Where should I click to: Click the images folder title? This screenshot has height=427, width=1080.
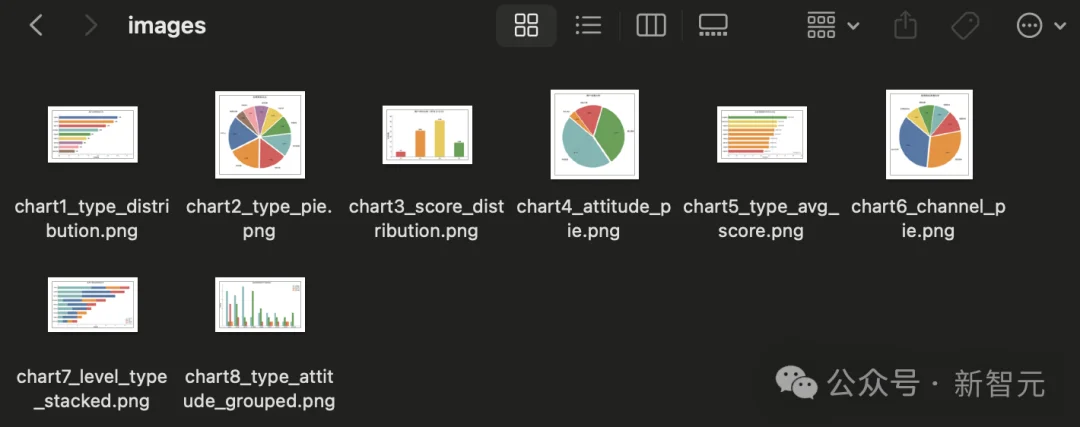(167, 26)
